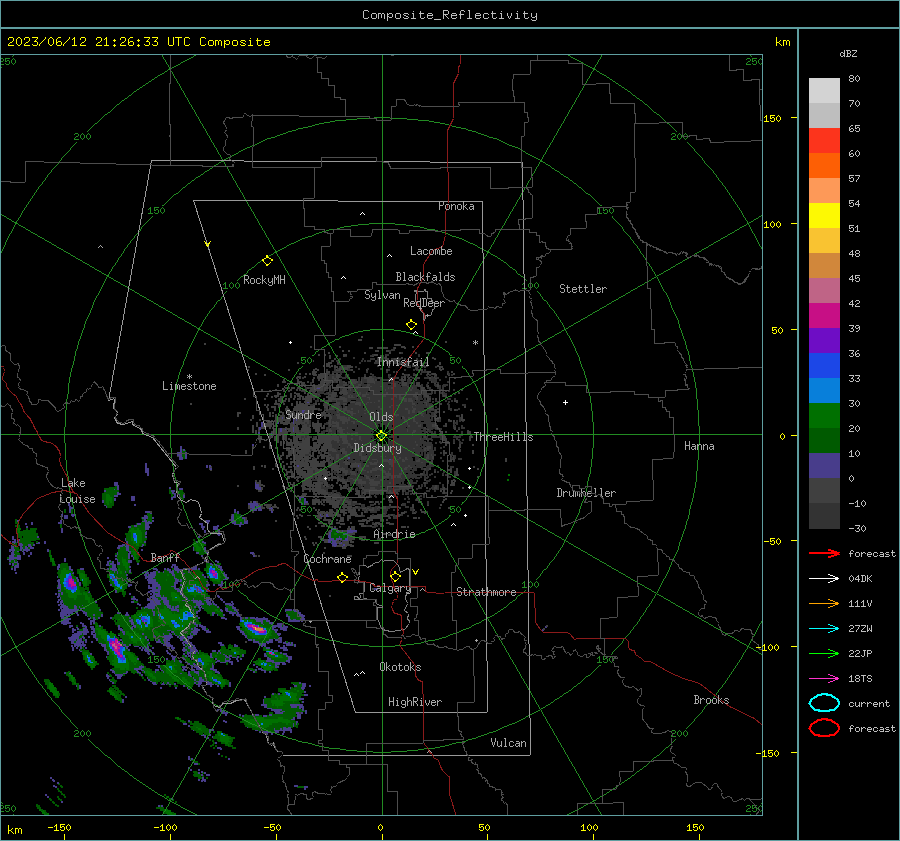Select the asterisk marker east of Innisfail
This screenshot has height=841, width=900.
pyautogui.click(x=475, y=343)
